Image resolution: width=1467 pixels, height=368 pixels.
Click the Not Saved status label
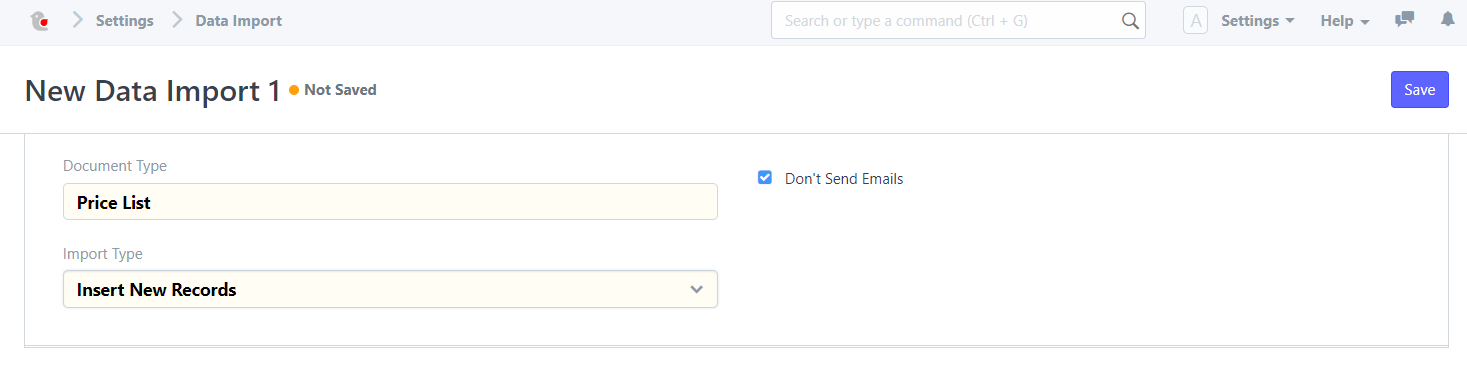coord(340,90)
